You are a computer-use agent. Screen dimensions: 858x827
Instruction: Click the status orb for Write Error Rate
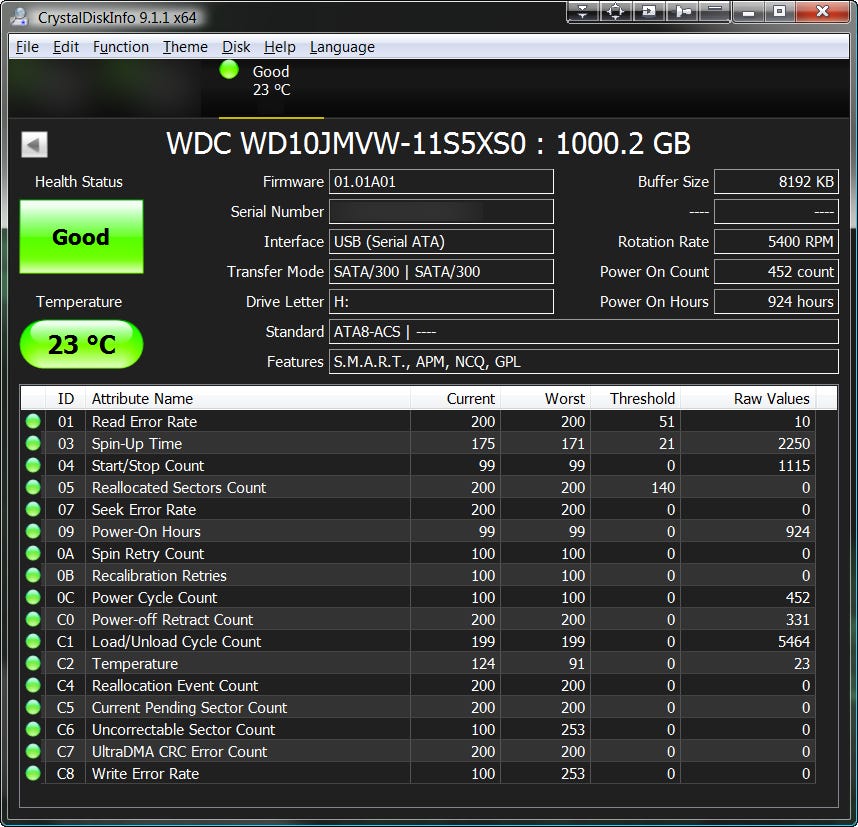tap(33, 773)
